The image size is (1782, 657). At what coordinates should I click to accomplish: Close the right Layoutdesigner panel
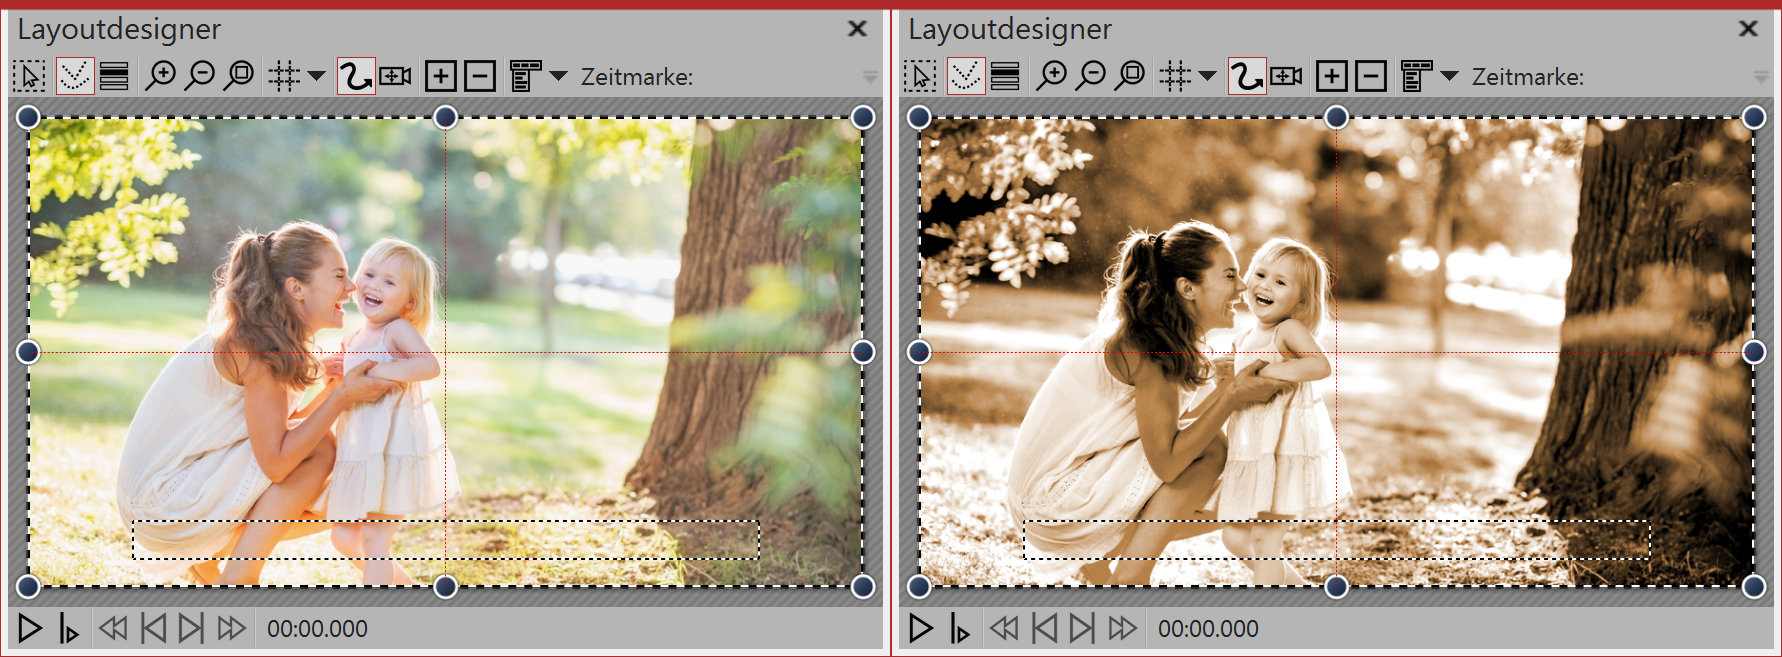tap(1748, 29)
